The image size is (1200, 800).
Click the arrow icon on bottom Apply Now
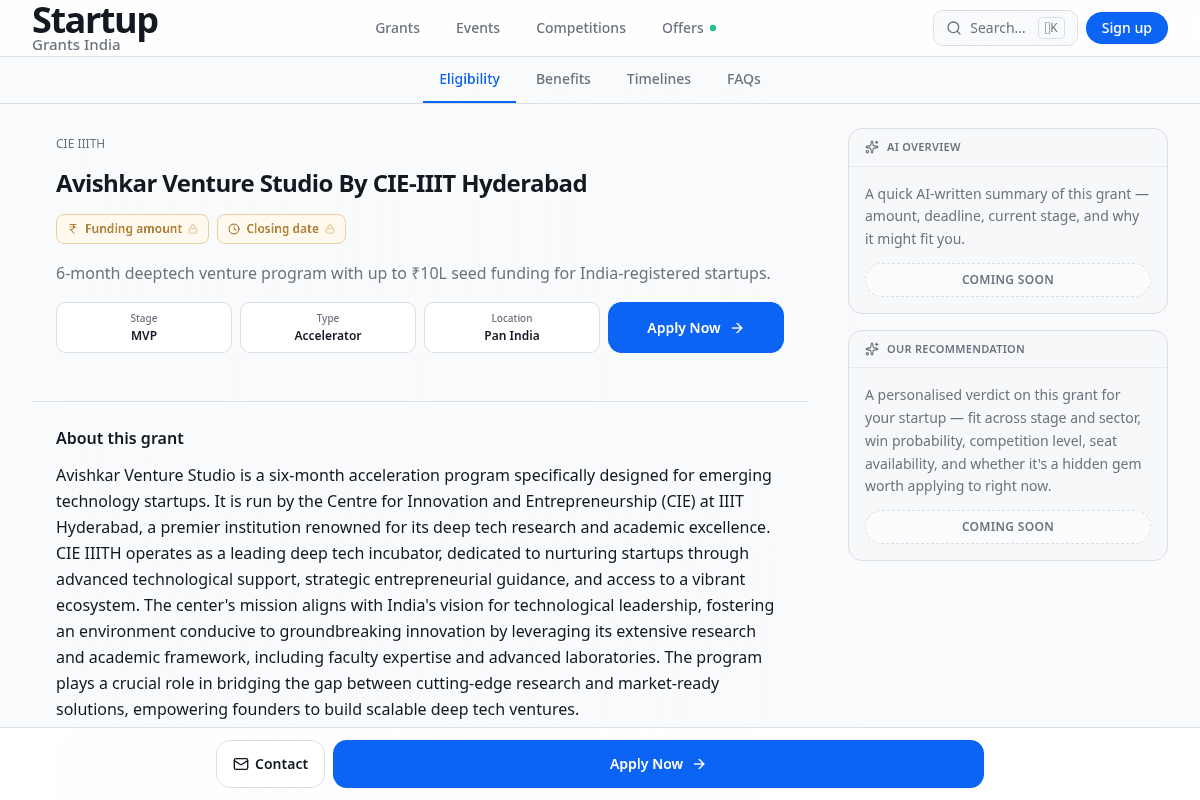point(702,764)
